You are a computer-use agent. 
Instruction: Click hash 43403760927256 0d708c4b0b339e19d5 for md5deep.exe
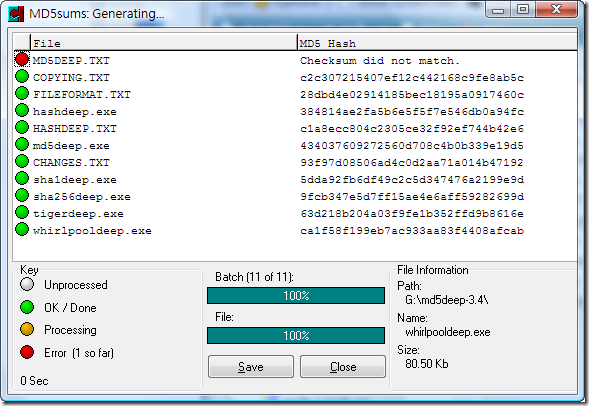412,145
